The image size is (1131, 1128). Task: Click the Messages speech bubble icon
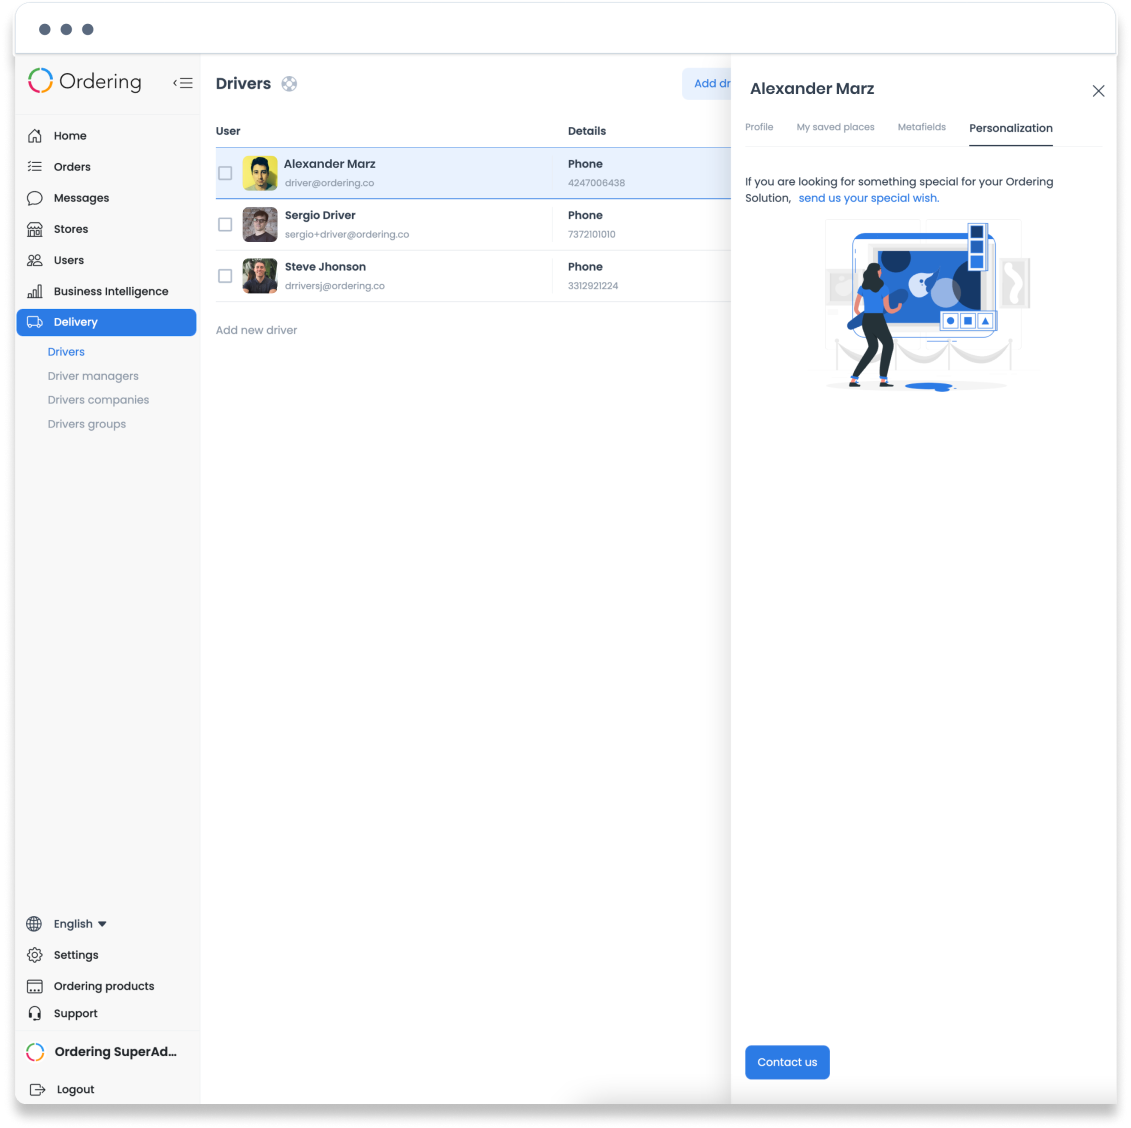(x=35, y=198)
